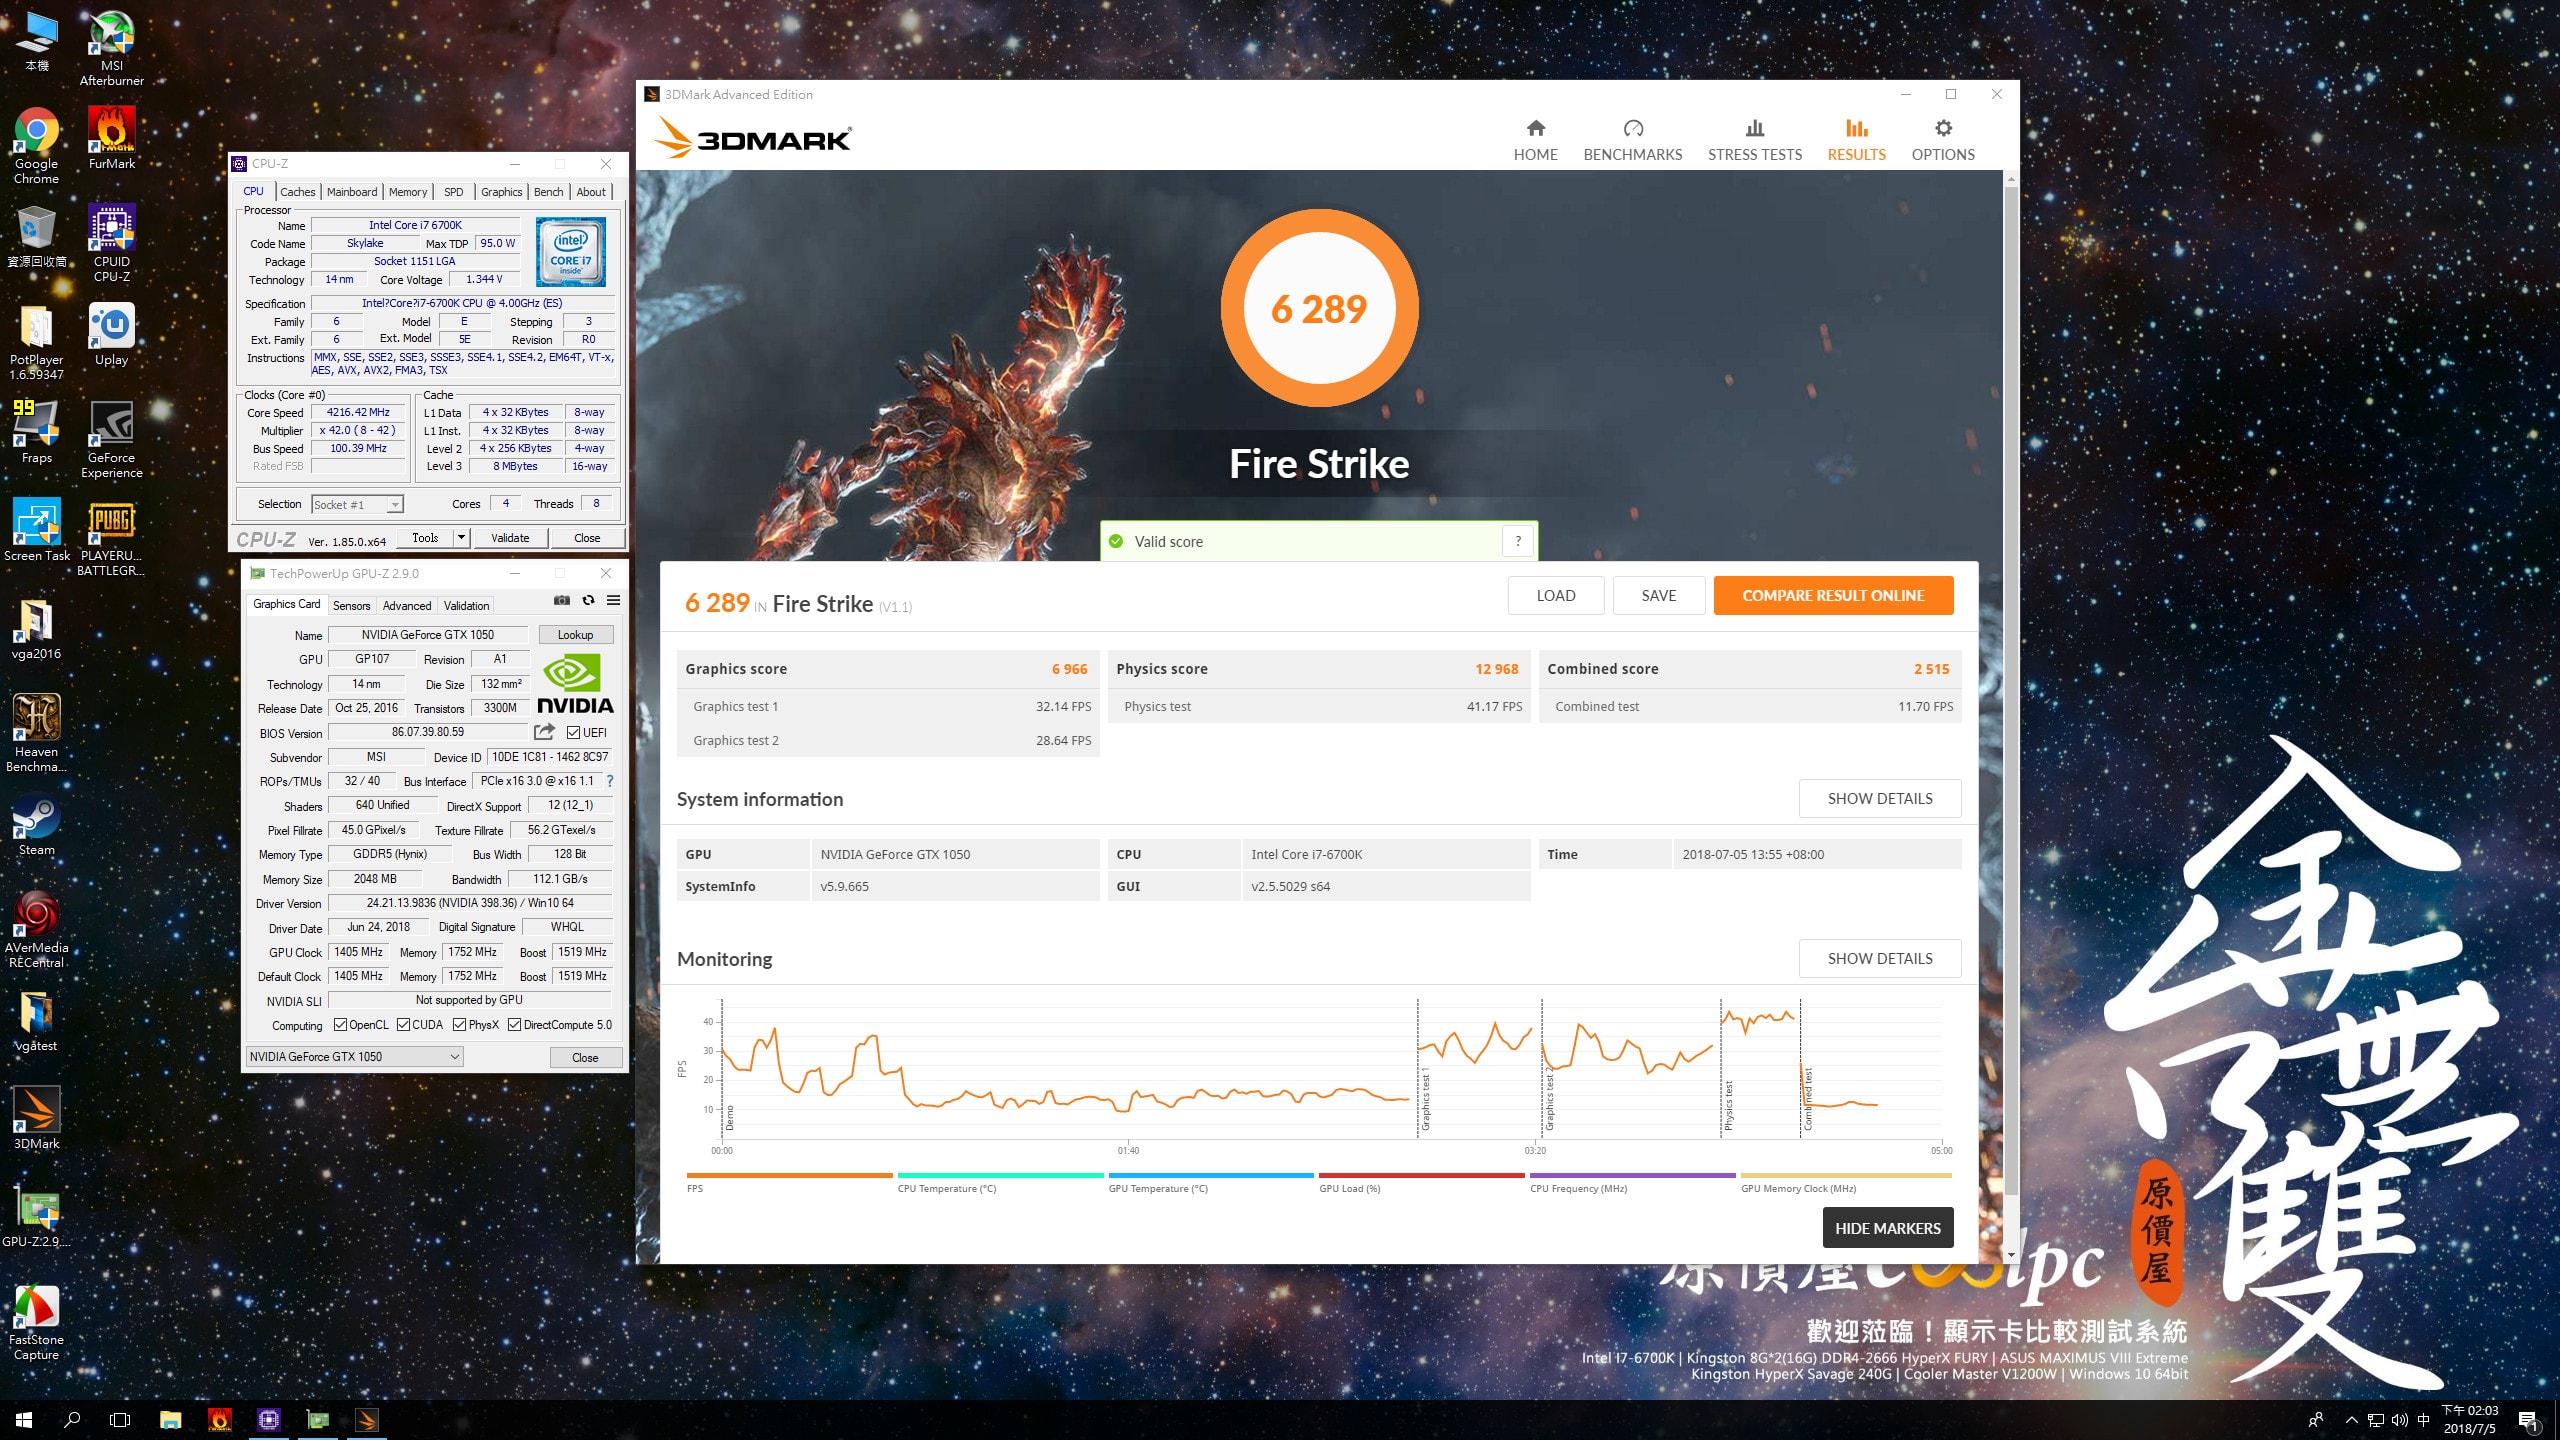The width and height of the screenshot is (2560, 1440).
Task: Open PotPlayer desktop shortcut
Action: [36, 342]
